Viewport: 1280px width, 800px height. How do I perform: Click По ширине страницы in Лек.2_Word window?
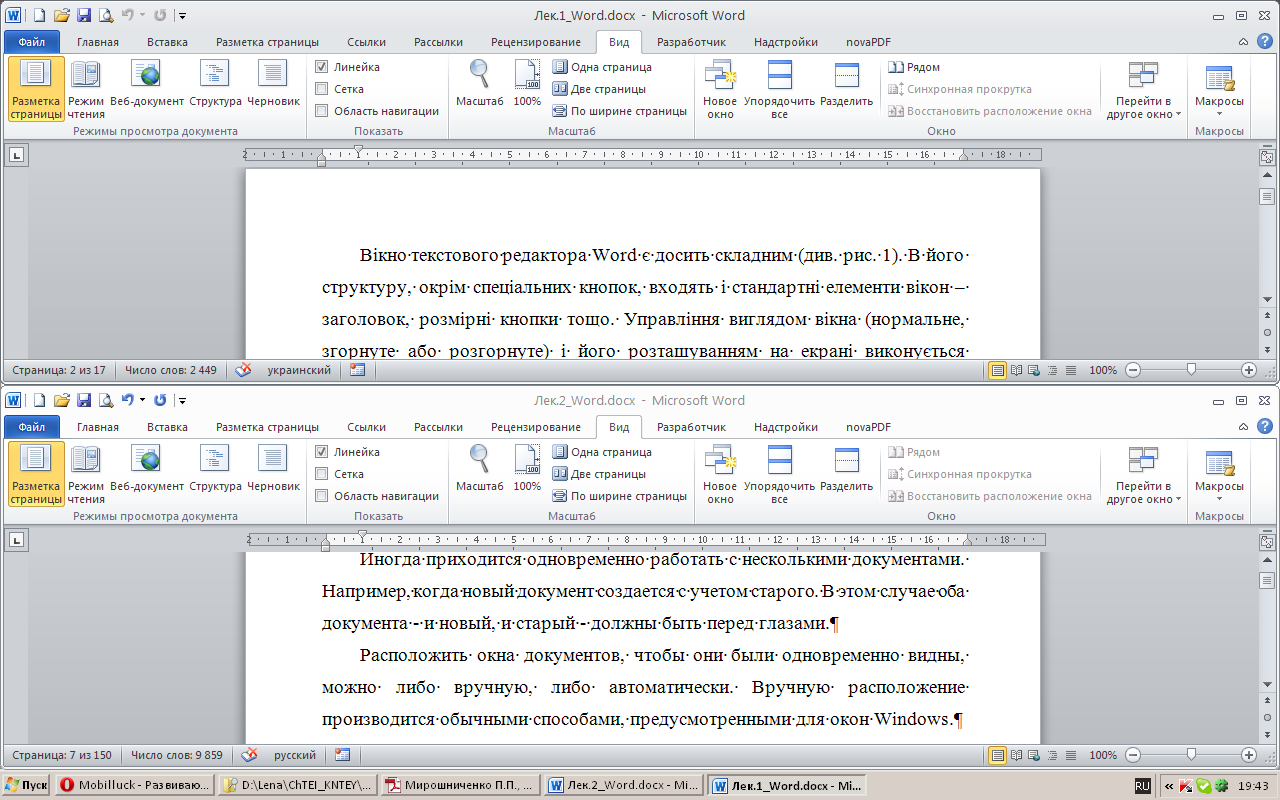click(620, 496)
